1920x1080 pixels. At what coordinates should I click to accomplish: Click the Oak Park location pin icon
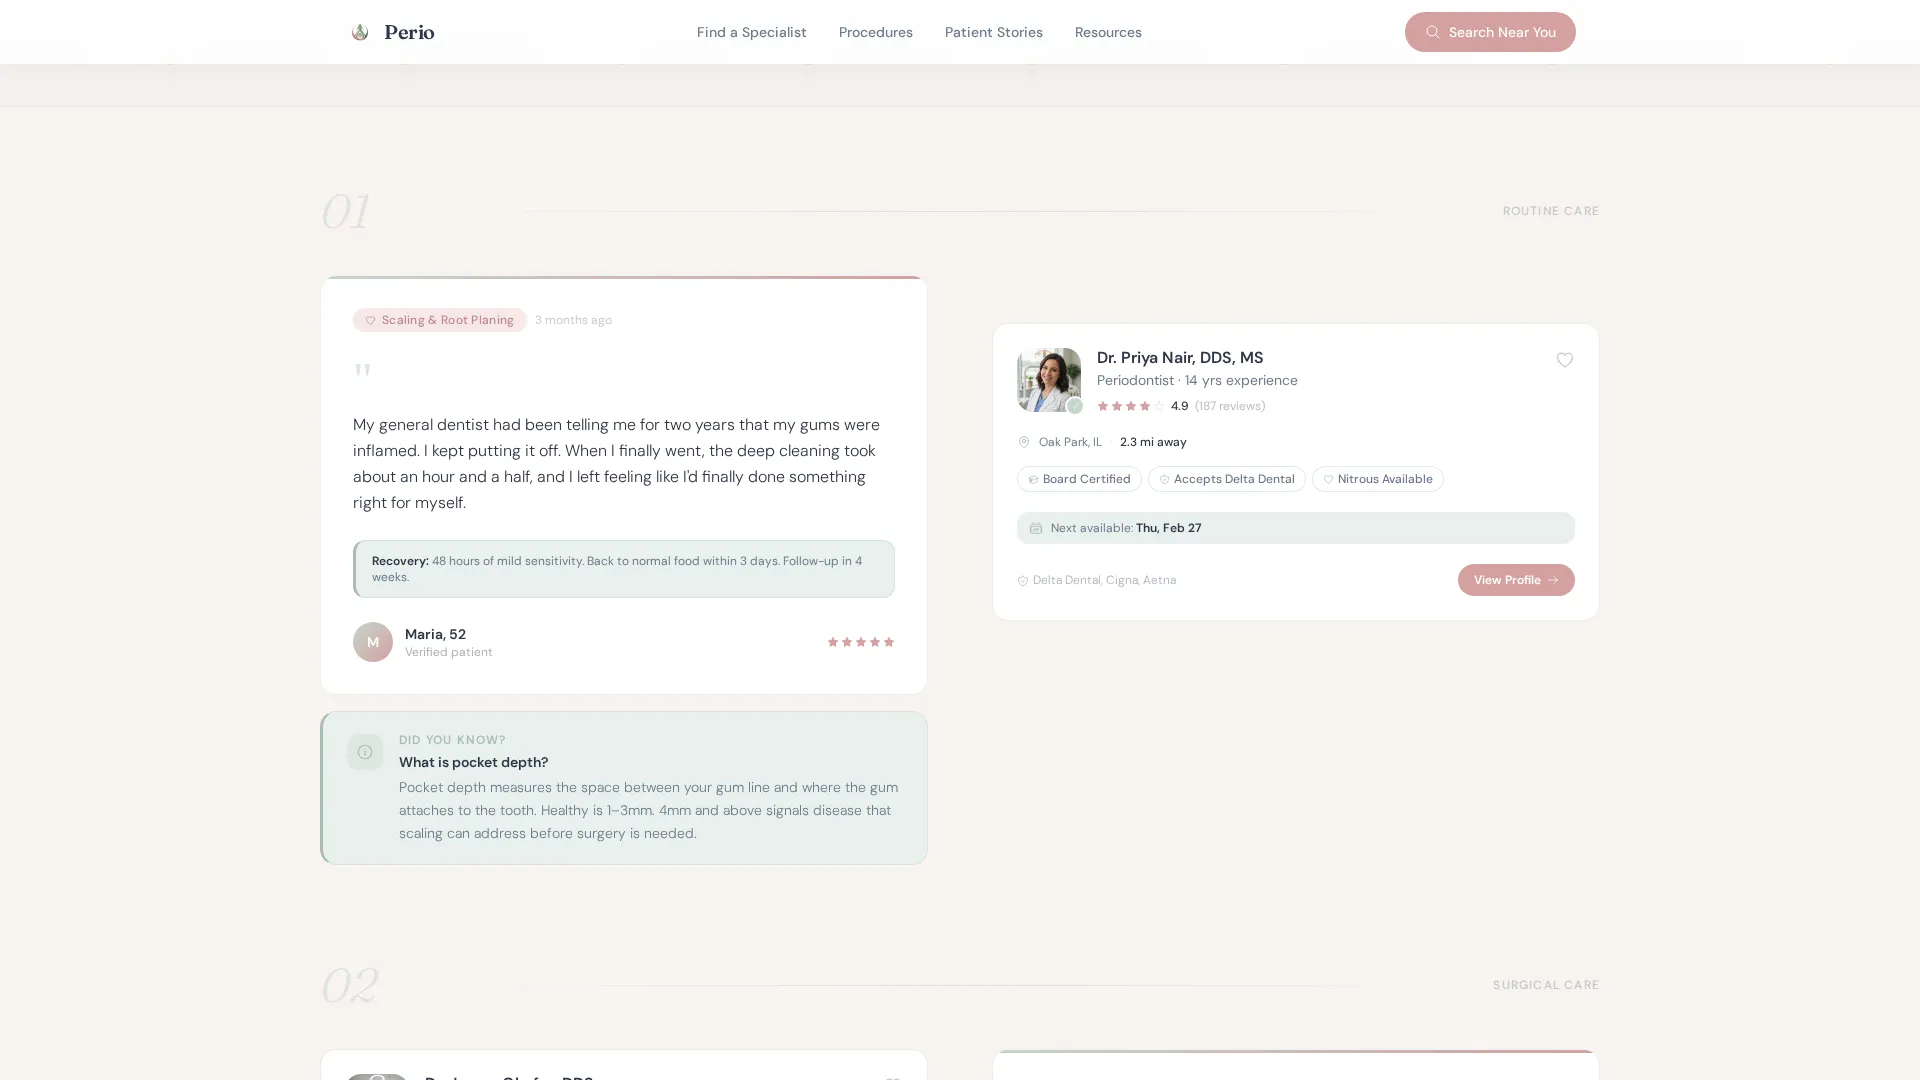point(1023,442)
